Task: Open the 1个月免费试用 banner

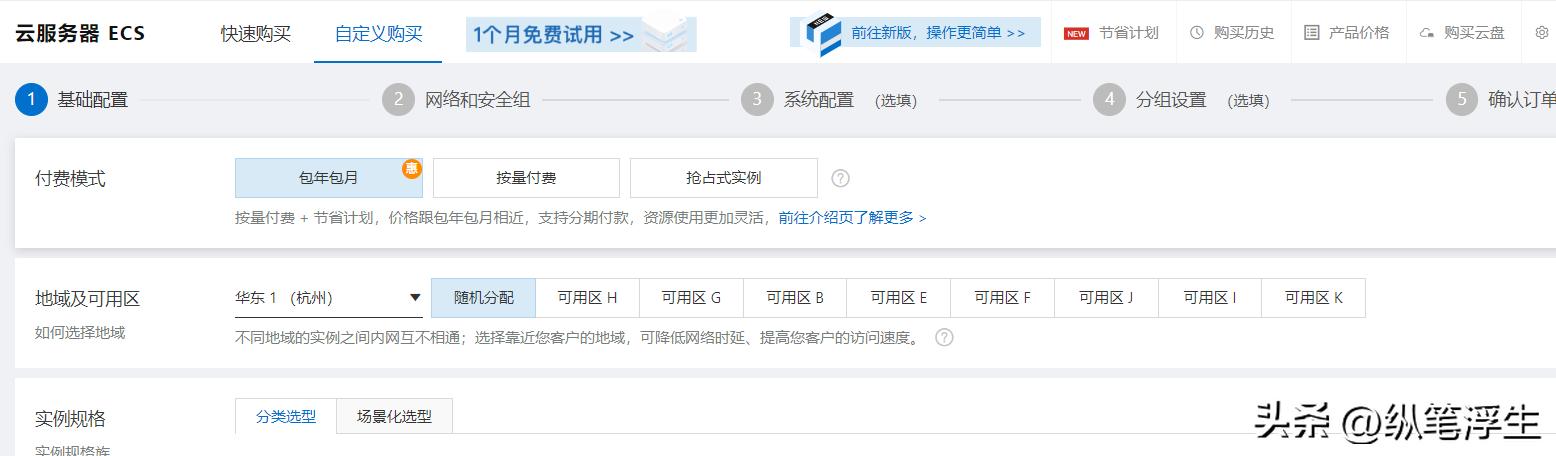Action: (581, 34)
